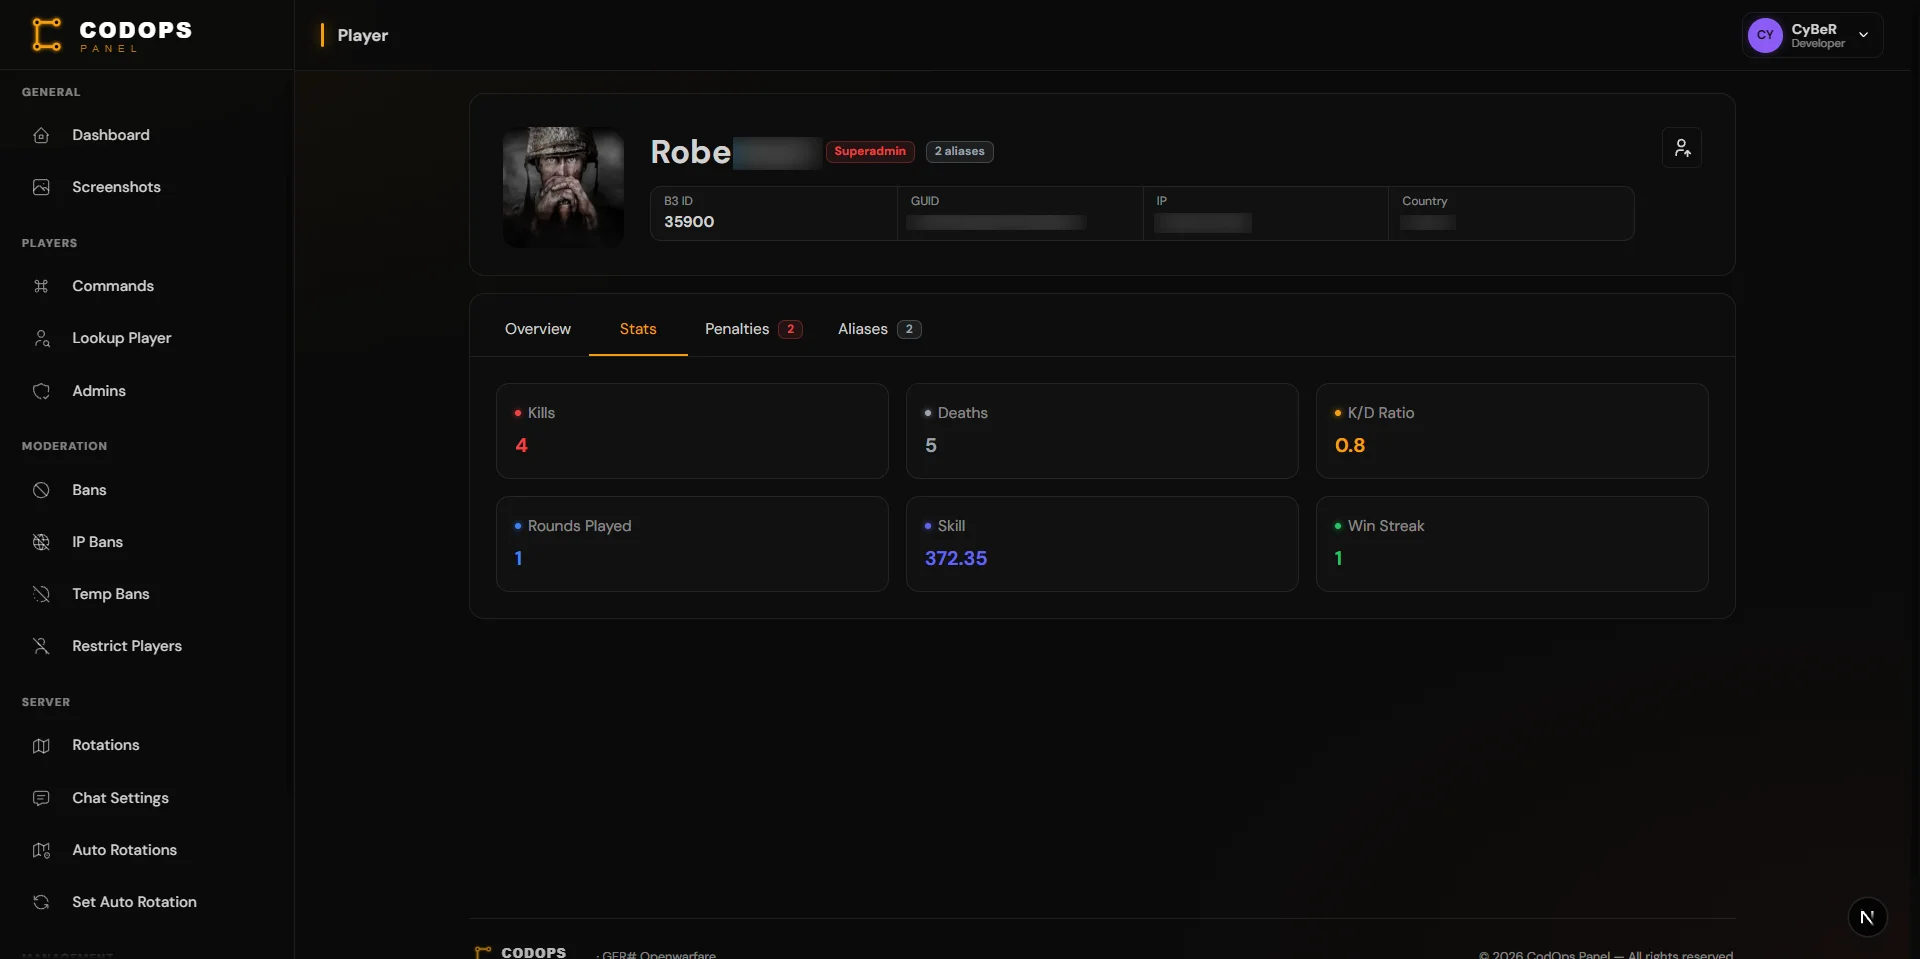Click the hidden GUID field
Image resolution: width=1920 pixels, height=959 pixels.
click(996, 222)
